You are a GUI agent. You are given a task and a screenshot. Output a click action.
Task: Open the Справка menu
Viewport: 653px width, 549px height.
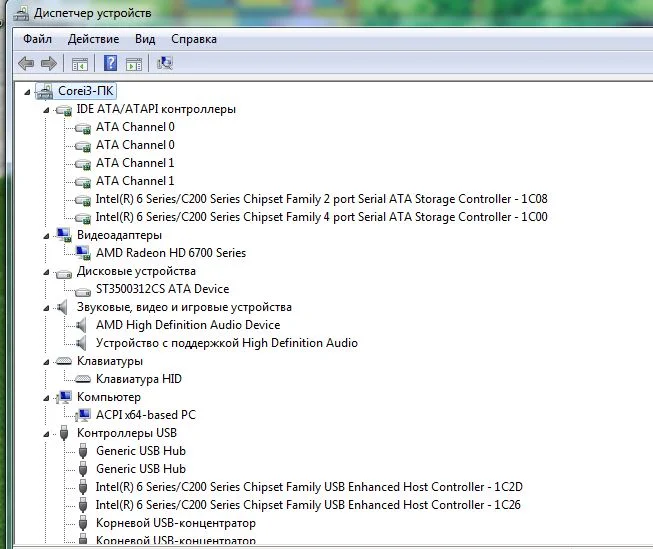193,39
